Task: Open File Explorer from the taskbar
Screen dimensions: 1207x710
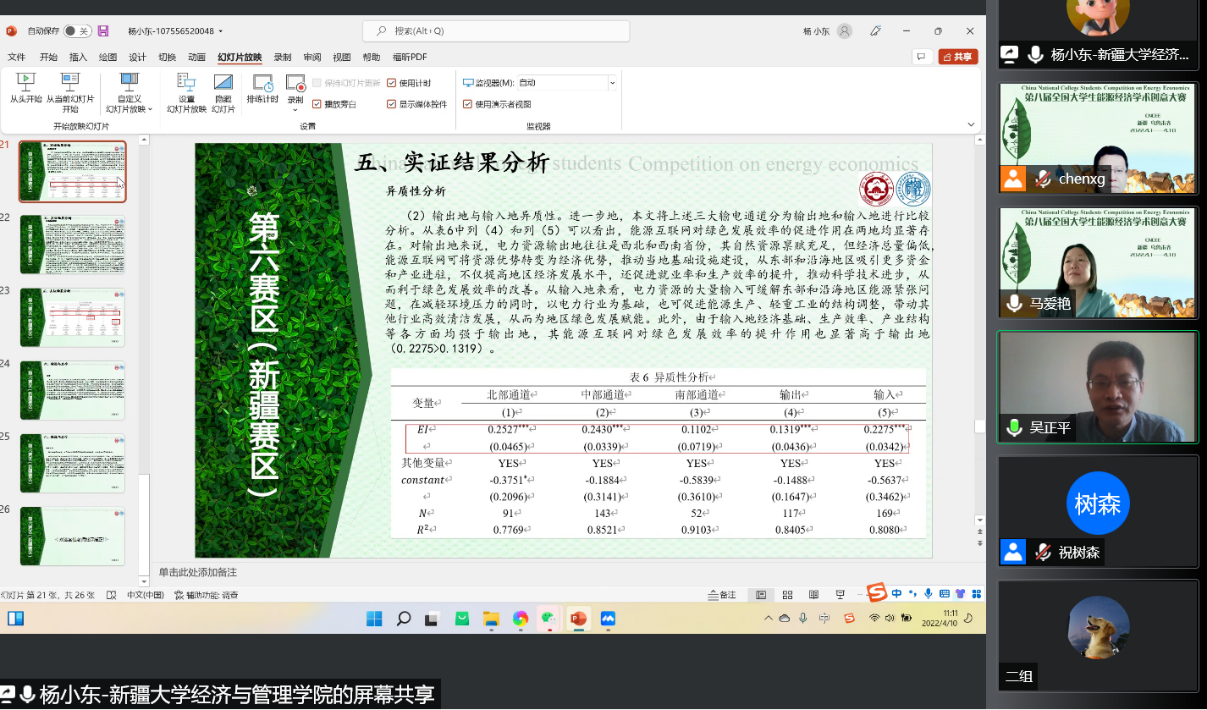Action: click(x=491, y=619)
